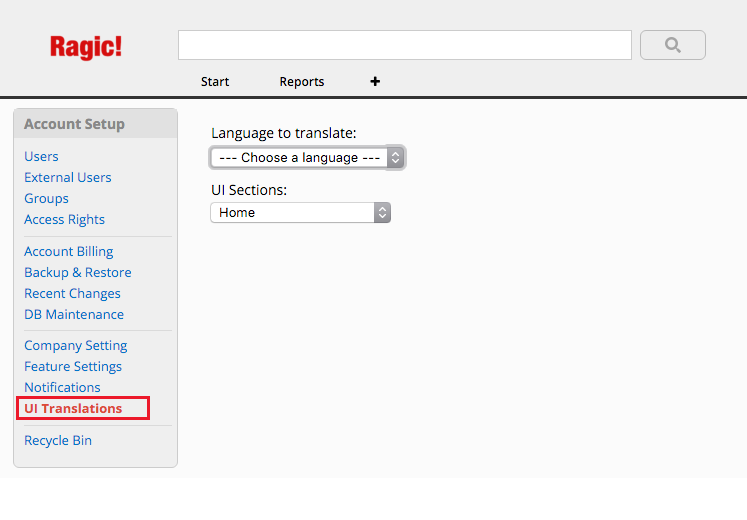Click the UI Sections label
Image resolution: width=747 pixels, height=520 pixels.
pos(249,190)
